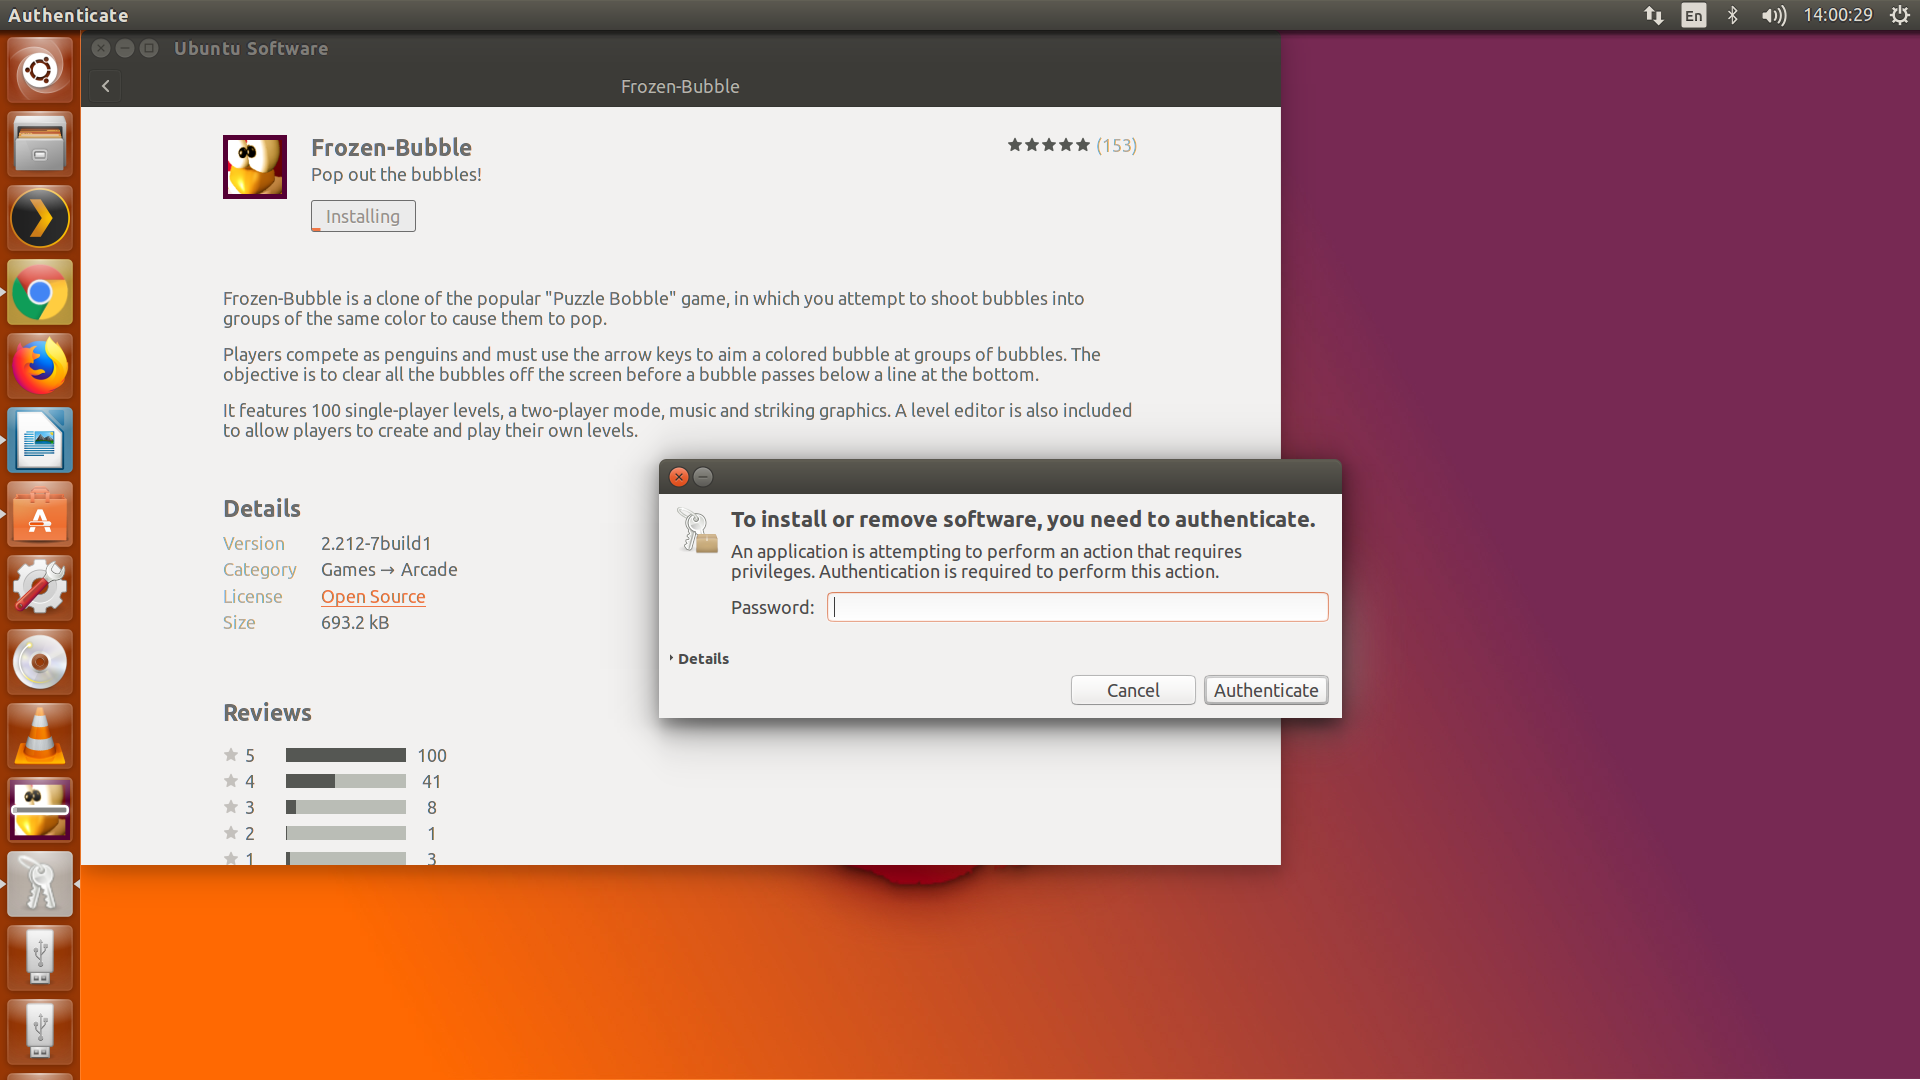Open Ubuntu Software dock icon
The image size is (1920, 1080).
(x=40, y=514)
